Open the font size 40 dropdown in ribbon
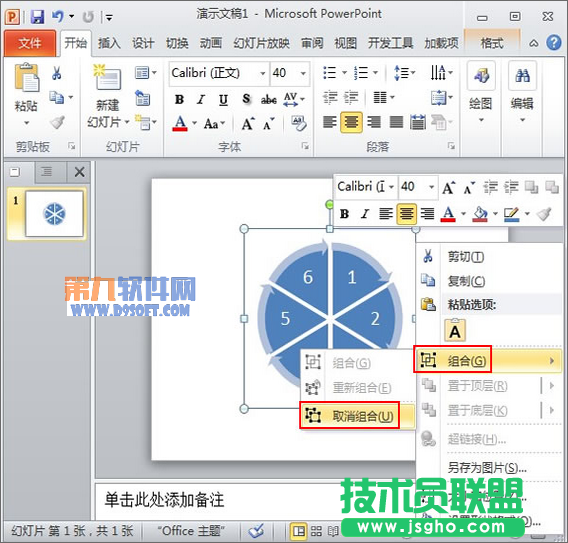 click(303, 73)
